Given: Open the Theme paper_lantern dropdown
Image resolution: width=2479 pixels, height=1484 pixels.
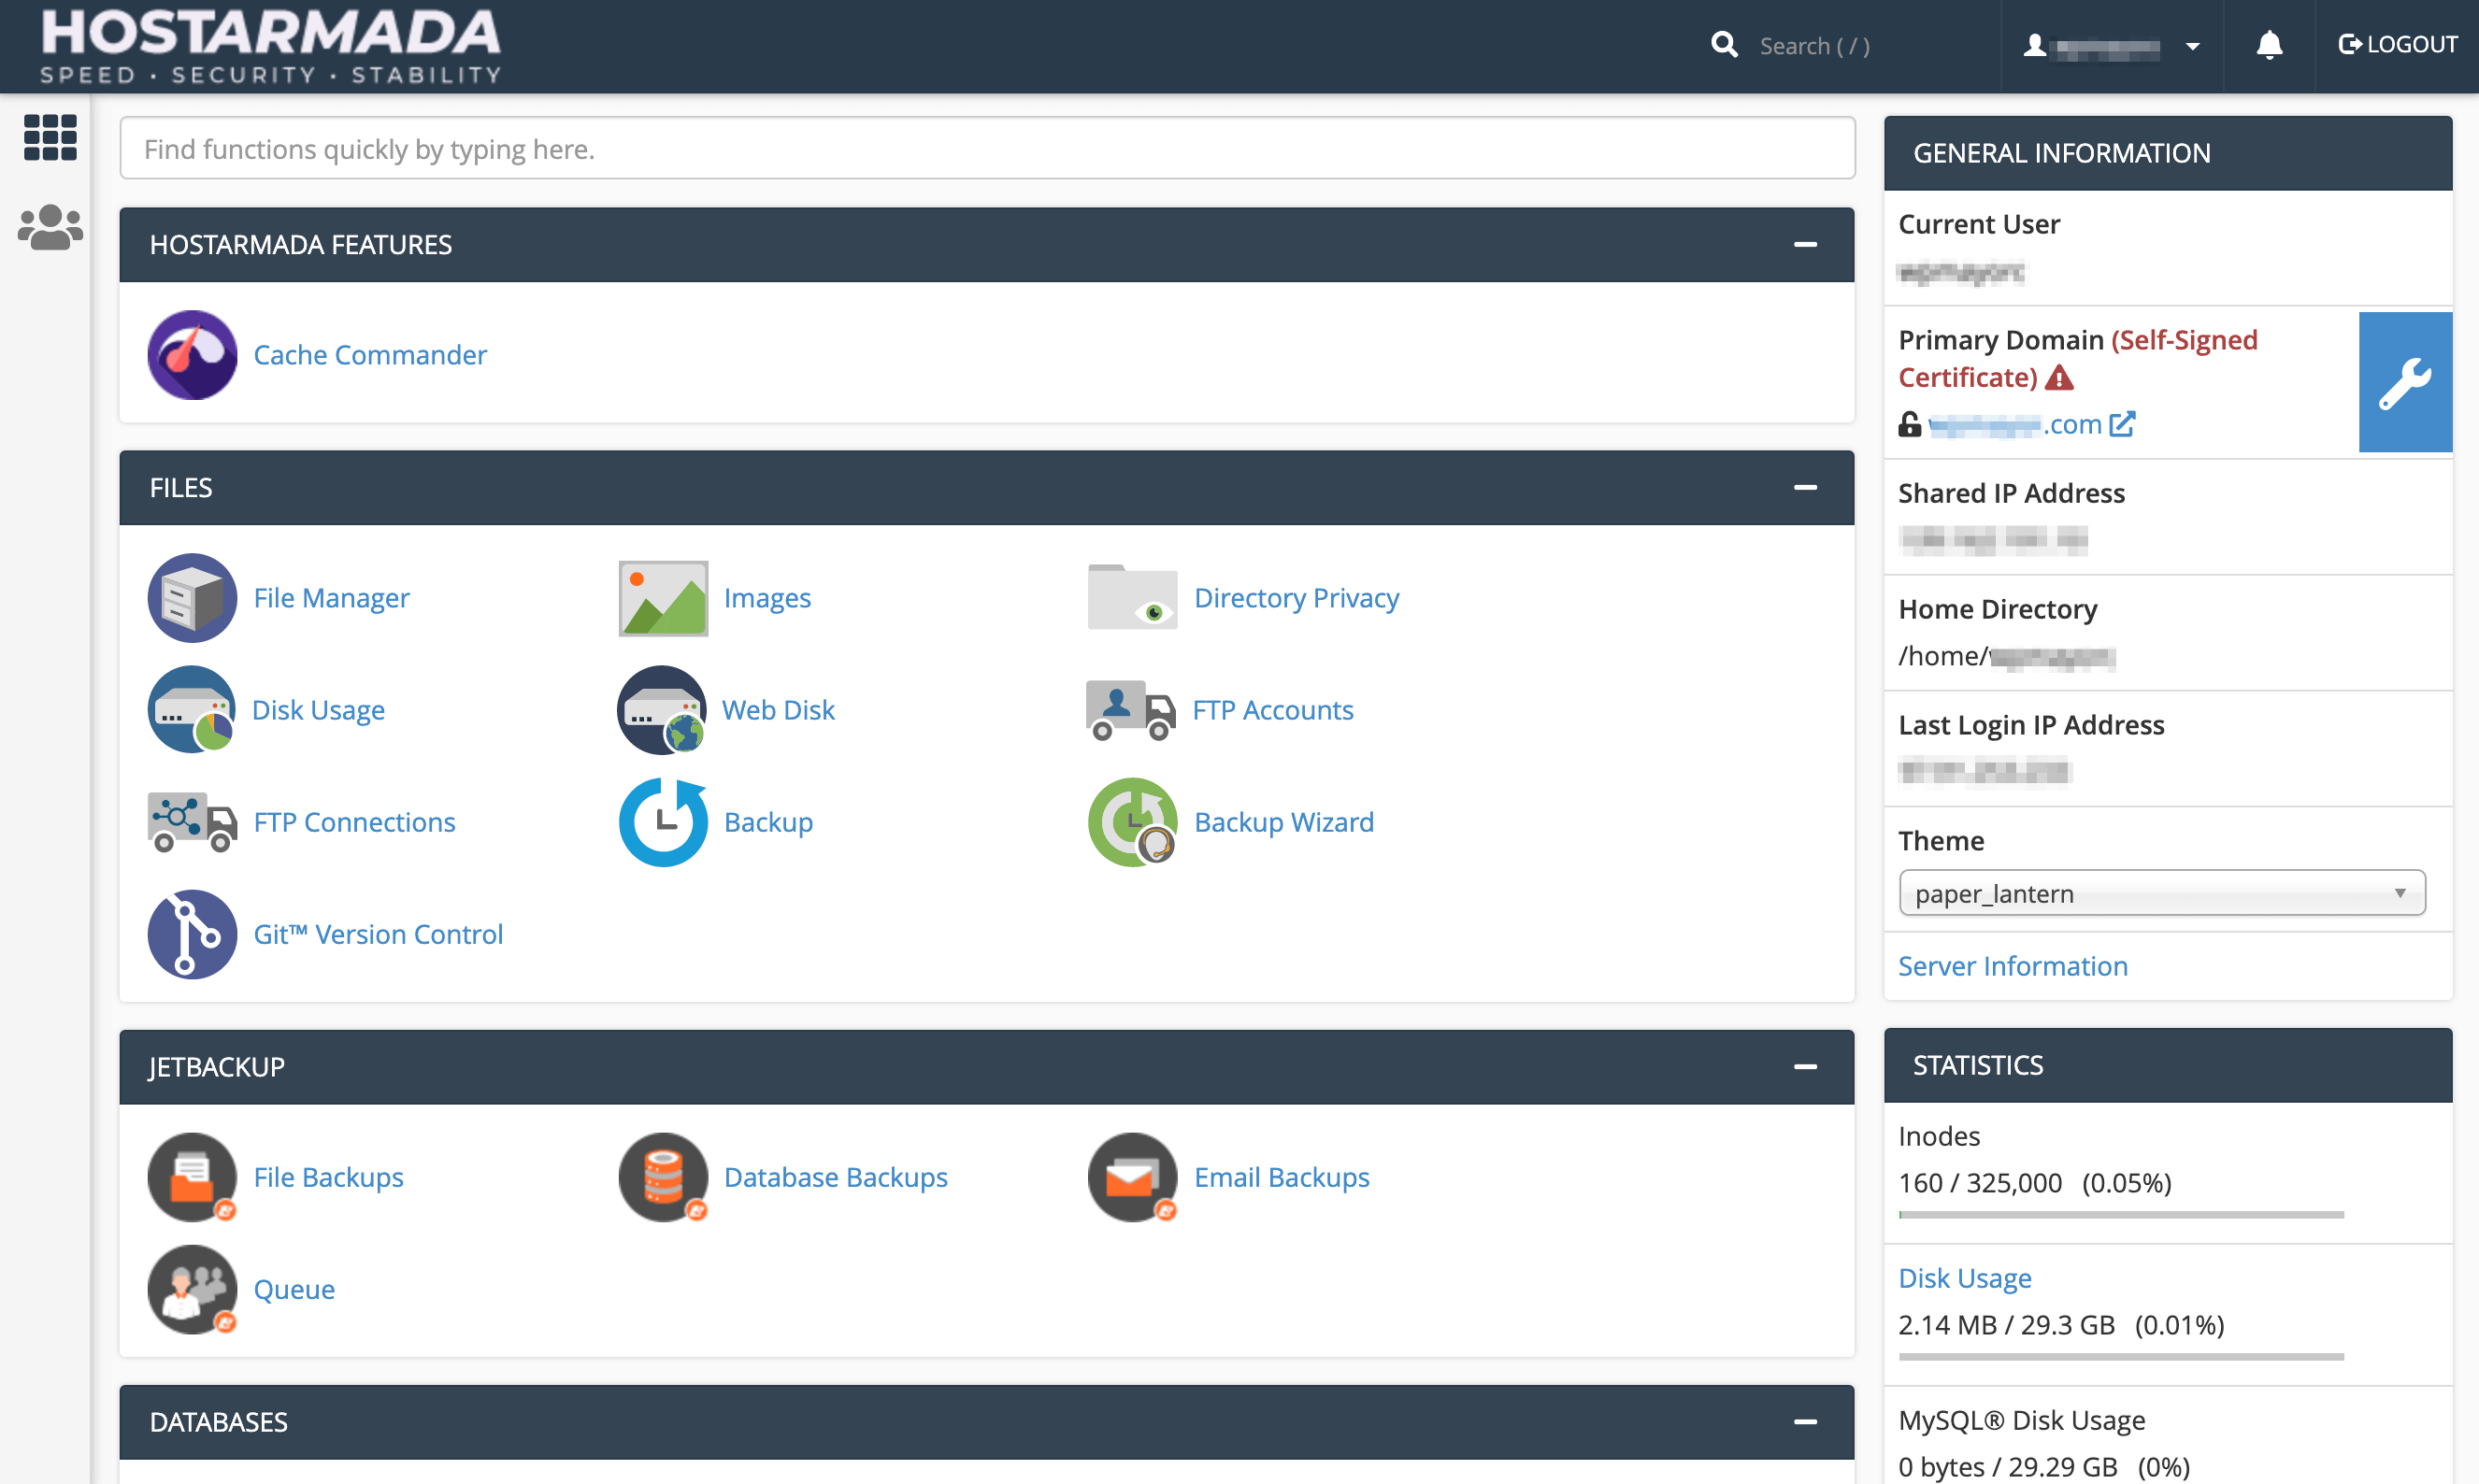Looking at the screenshot, I should click(x=2161, y=893).
